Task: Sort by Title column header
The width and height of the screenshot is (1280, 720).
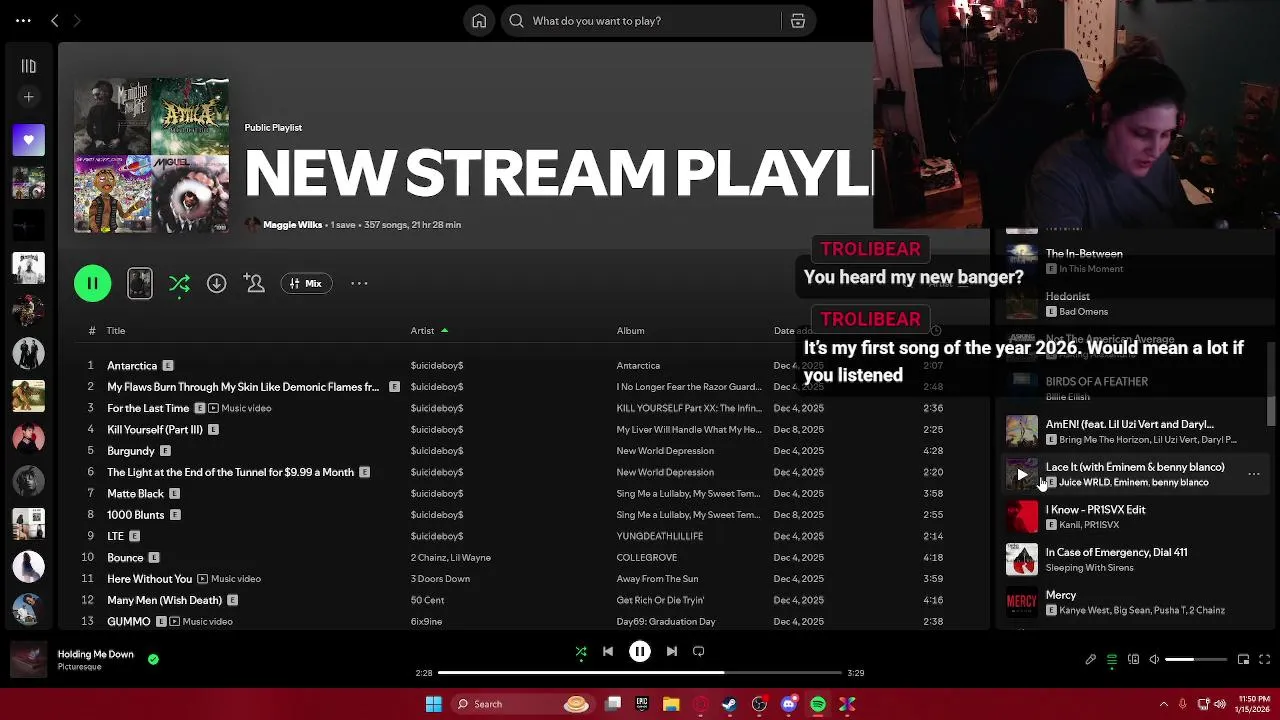Action: tap(116, 330)
